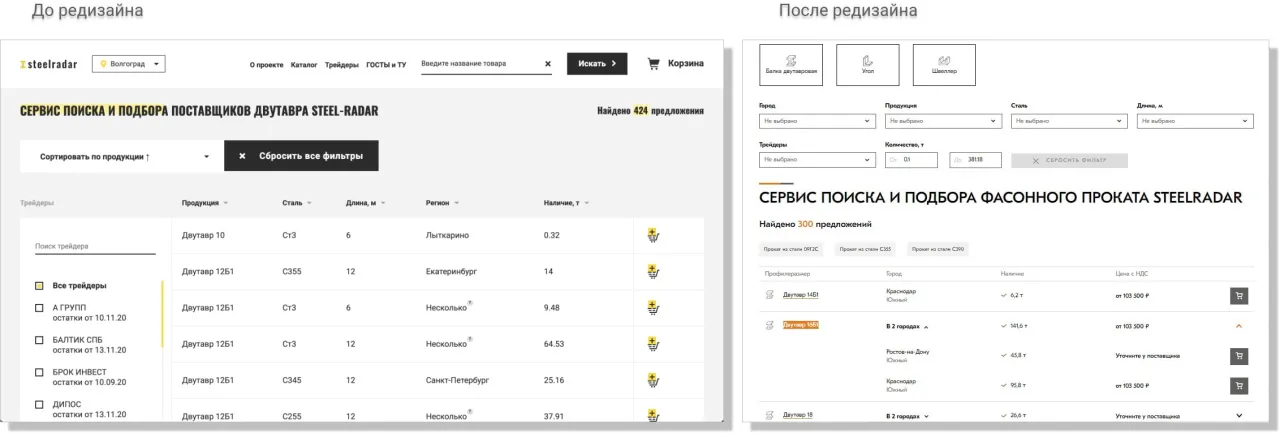The height and width of the screenshot is (433, 1280).
Task: Add Ростов-на-Дону offer to cart
Action: 1239,356
